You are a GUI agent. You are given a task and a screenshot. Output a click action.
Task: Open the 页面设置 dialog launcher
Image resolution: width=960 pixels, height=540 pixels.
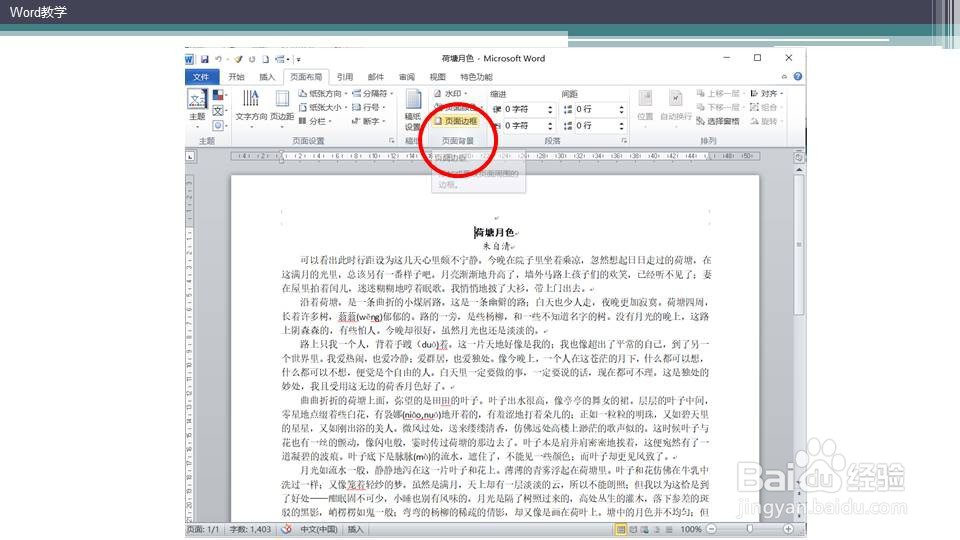tap(392, 141)
